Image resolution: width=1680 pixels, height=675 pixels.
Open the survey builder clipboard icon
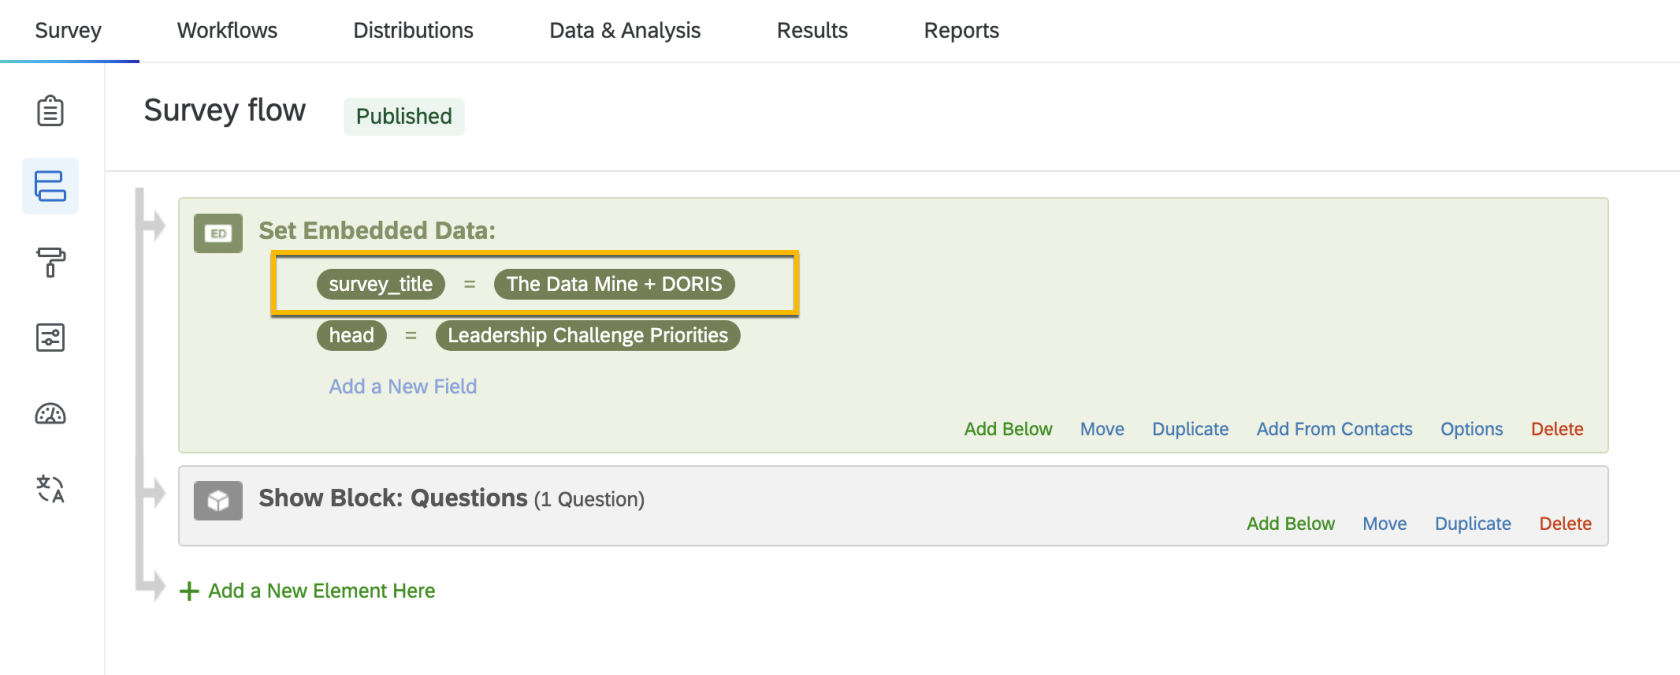[50, 110]
